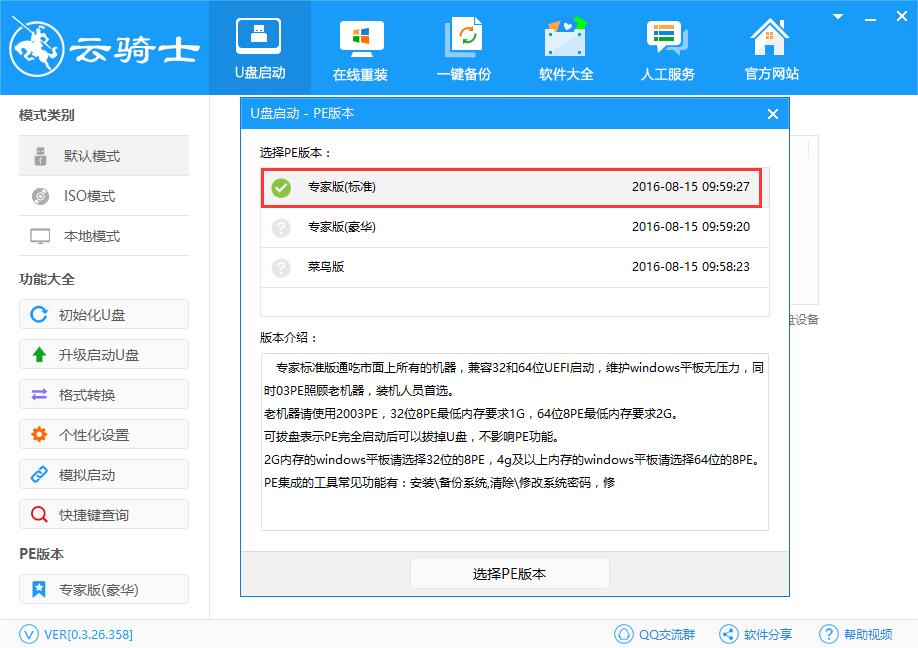Screen dimensions: 918x648
Task: Click the Windows monitor icon for 在线重装
Action: (362, 39)
